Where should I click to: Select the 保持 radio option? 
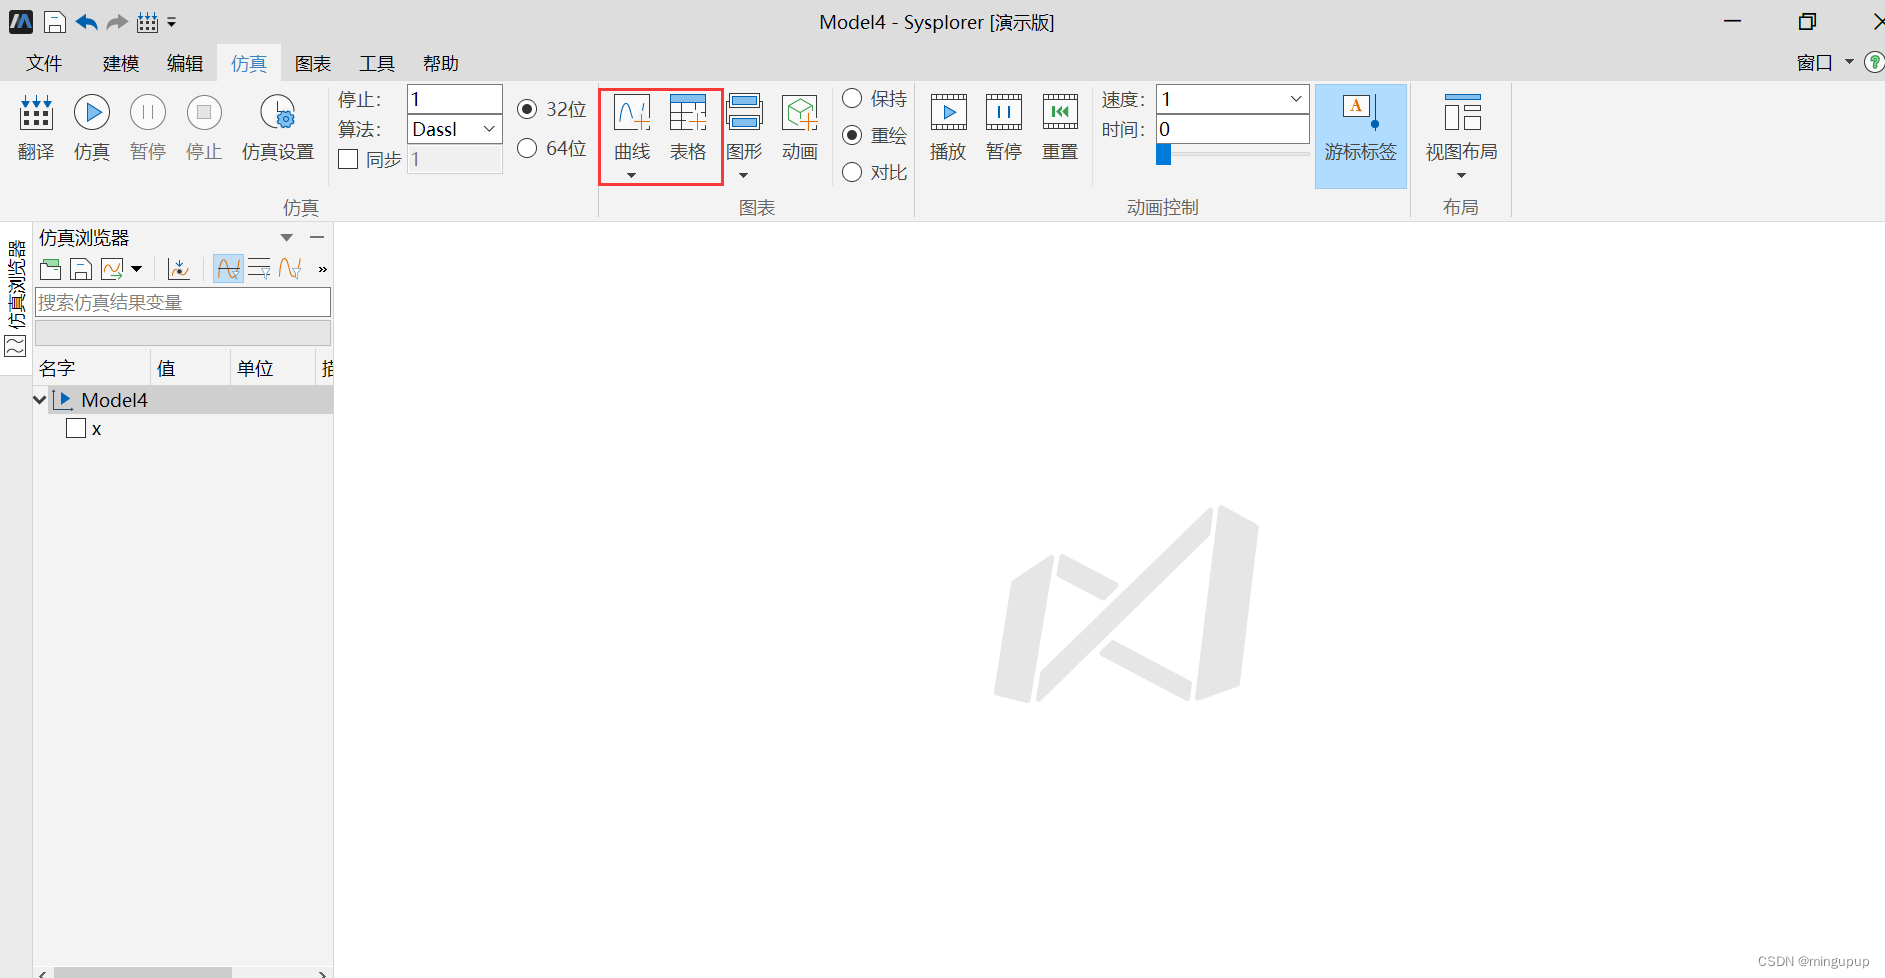pos(851,98)
